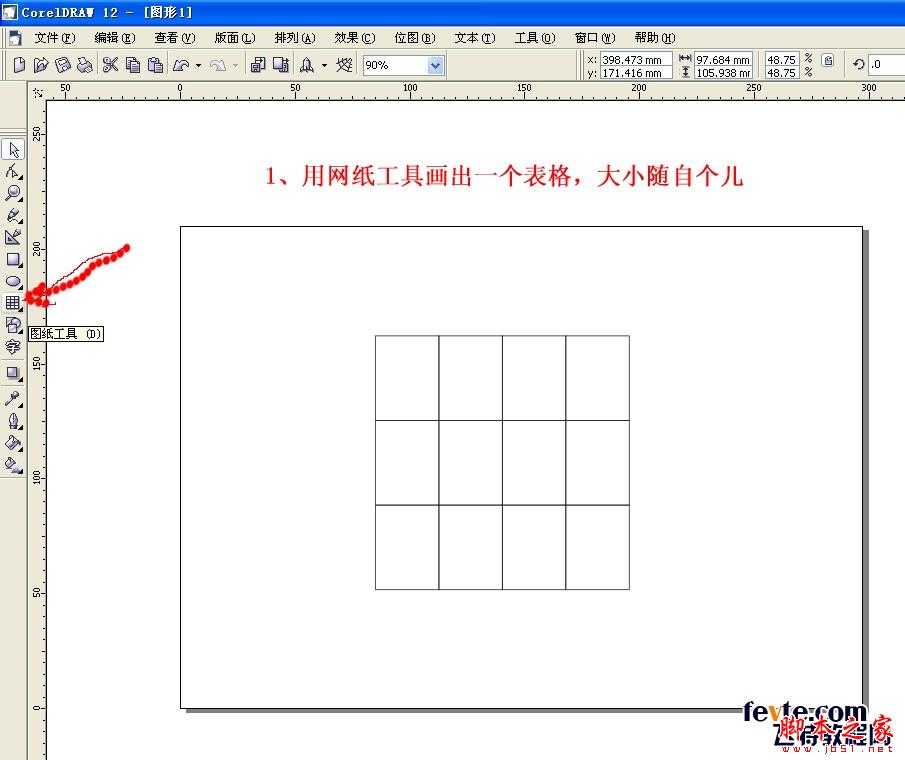Import a file using the Import icon
905x760 pixels.
[258, 65]
